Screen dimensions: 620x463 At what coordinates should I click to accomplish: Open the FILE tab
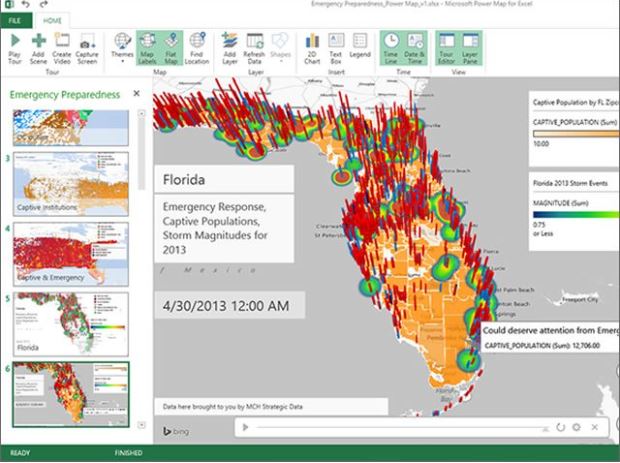tap(17, 20)
